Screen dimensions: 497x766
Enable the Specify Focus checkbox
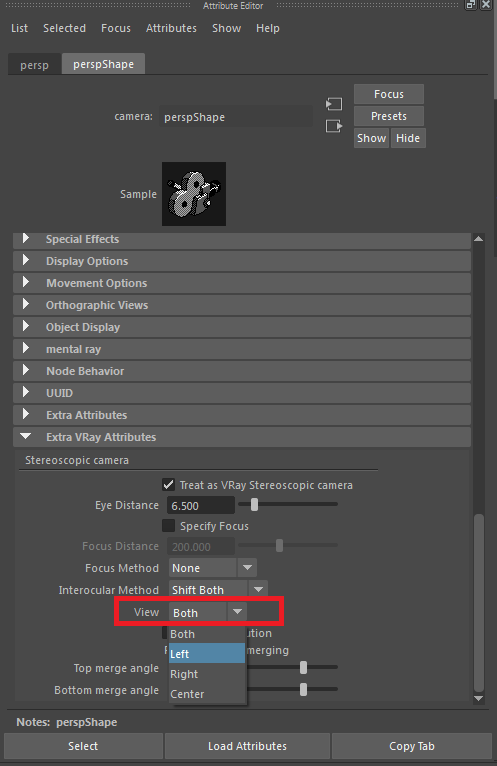point(168,526)
